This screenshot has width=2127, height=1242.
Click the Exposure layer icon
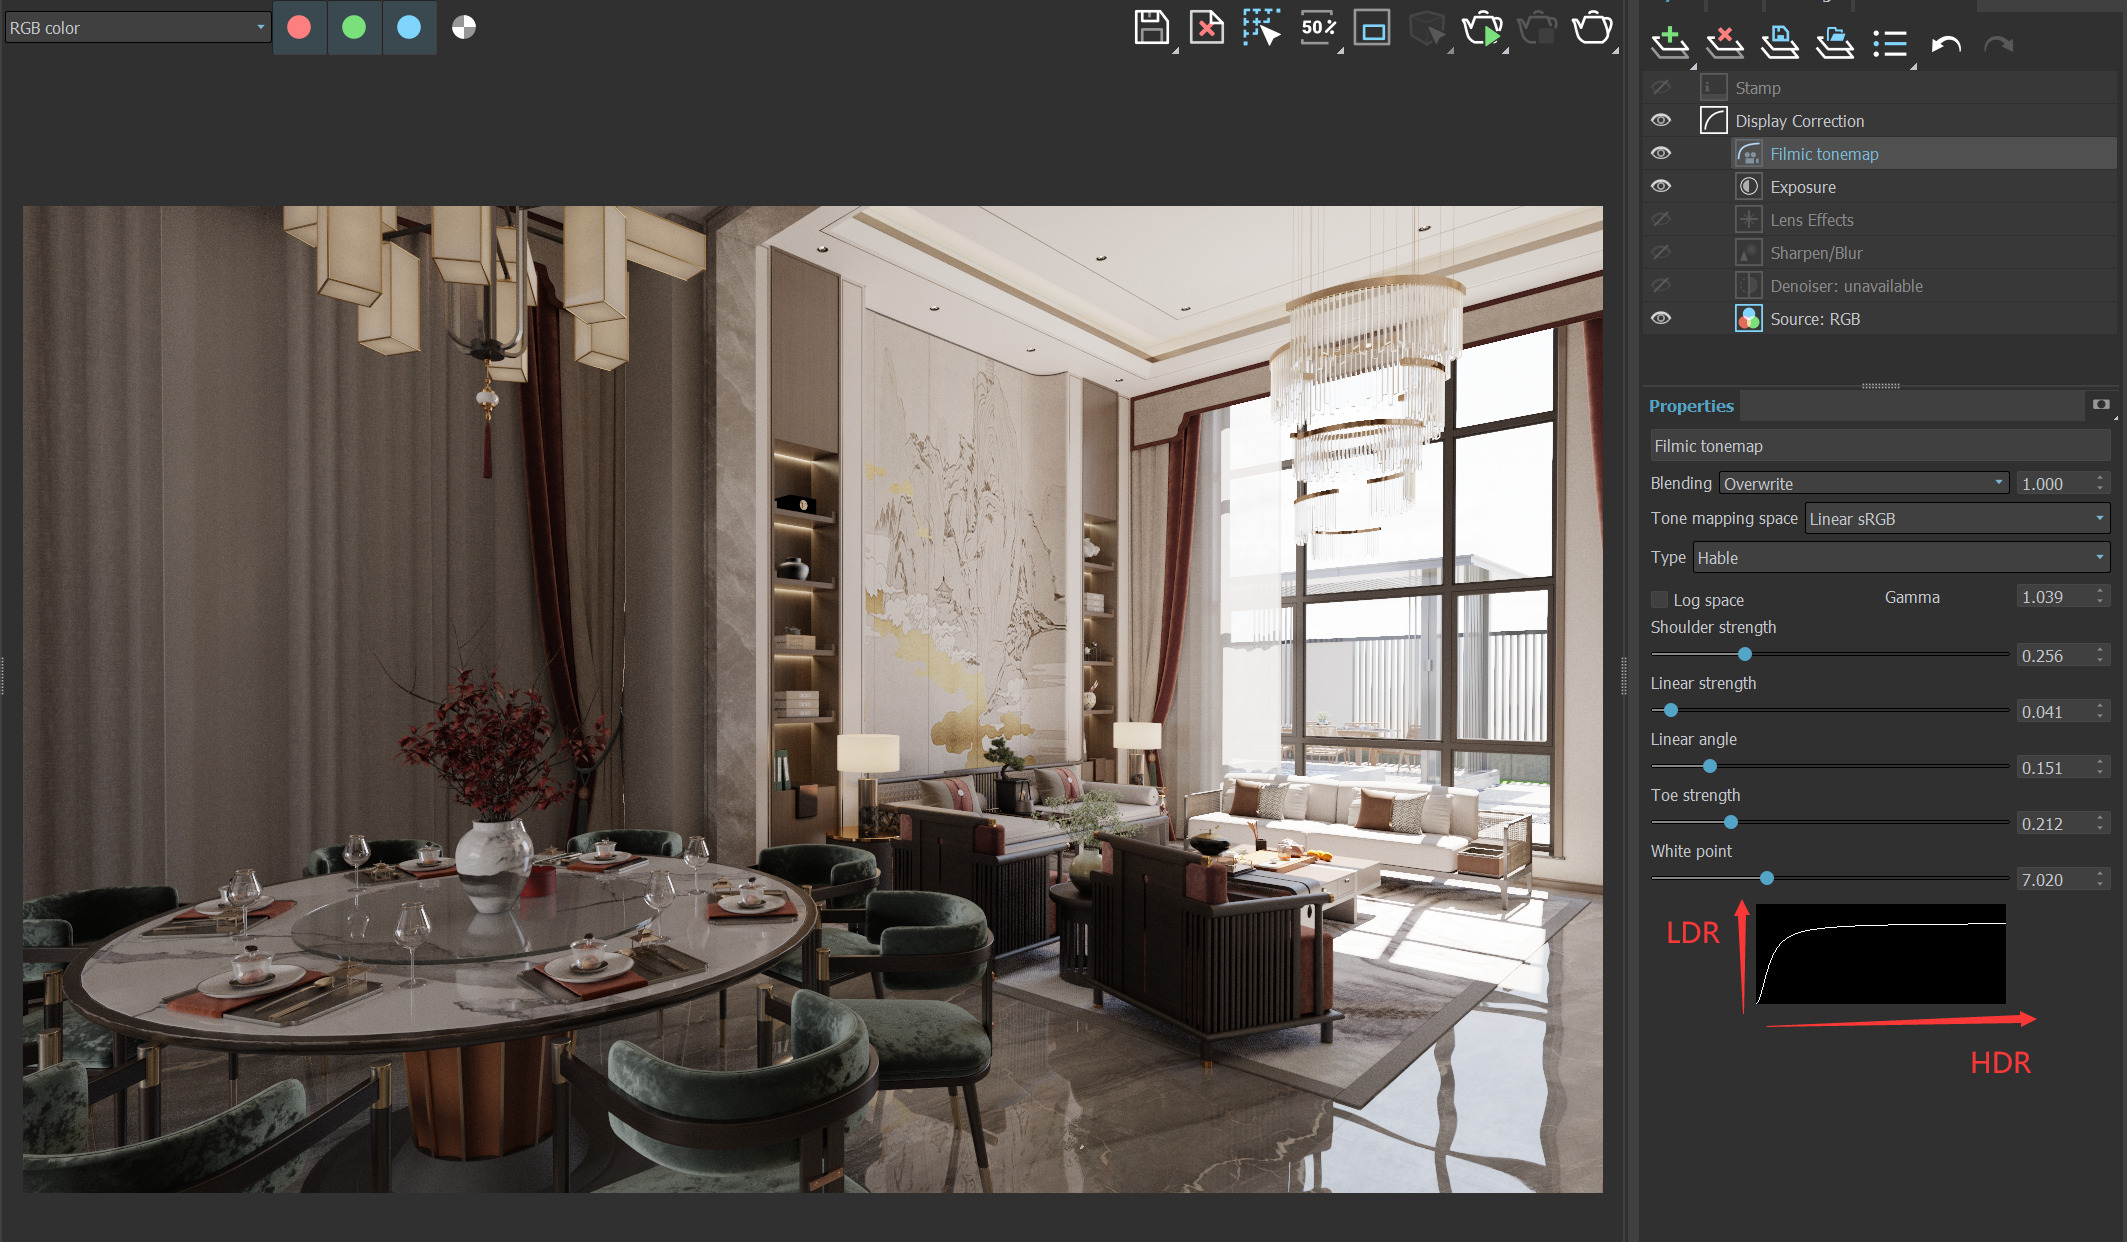pyautogui.click(x=1748, y=187)
